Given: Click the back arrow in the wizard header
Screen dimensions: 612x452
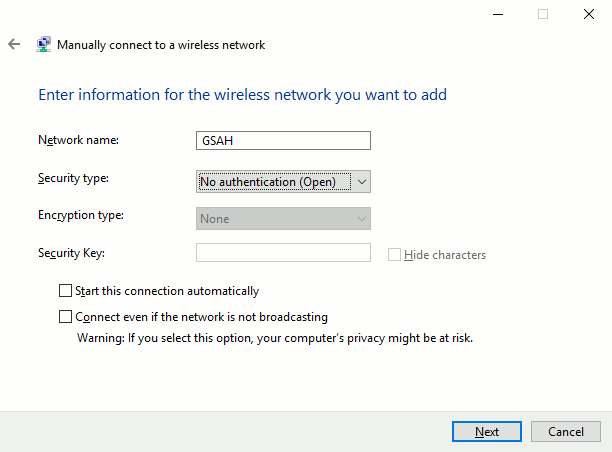Looking at the screenshot, I should 14,45.
